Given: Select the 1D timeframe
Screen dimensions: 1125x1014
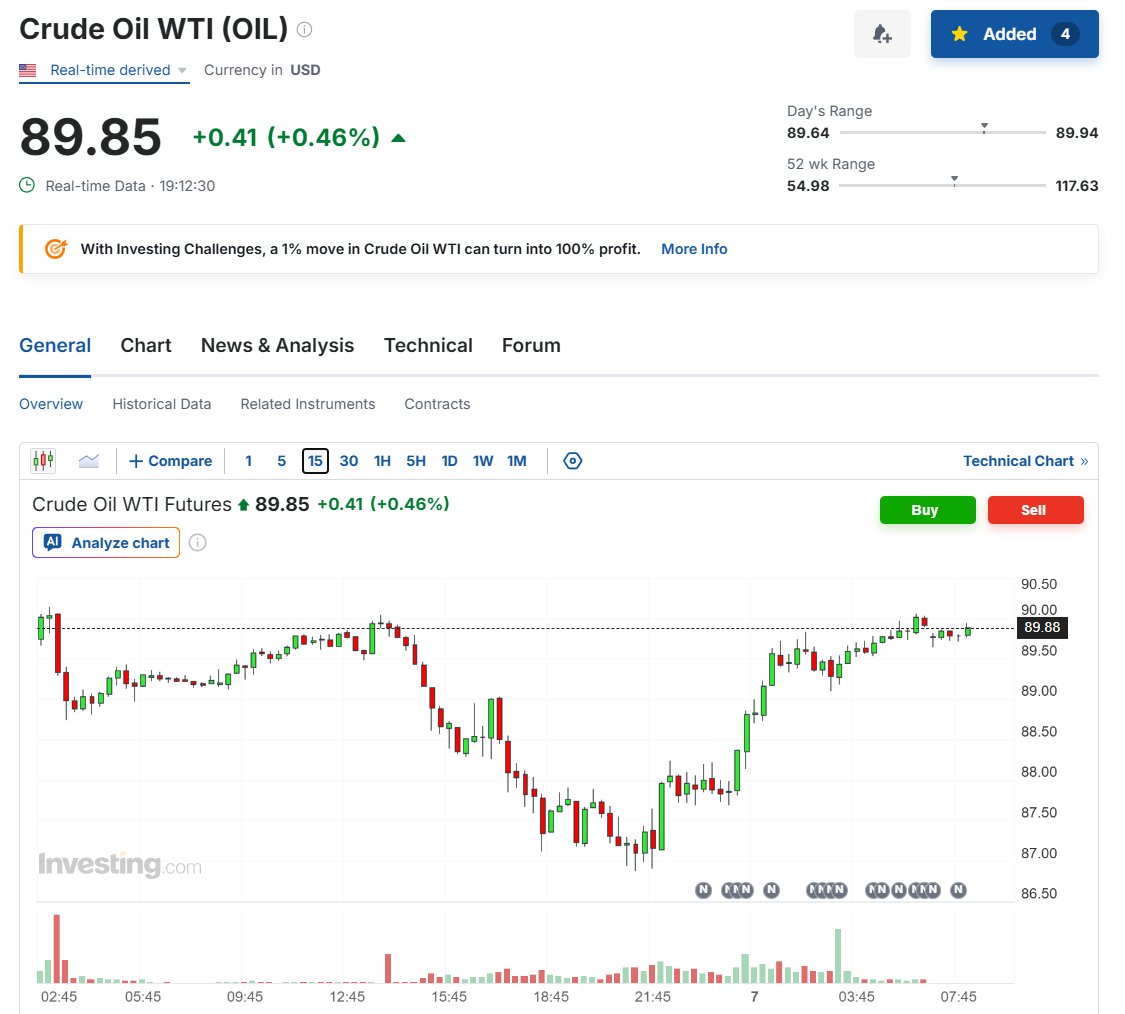Looking at the screenshot, I should coord(449,461).
